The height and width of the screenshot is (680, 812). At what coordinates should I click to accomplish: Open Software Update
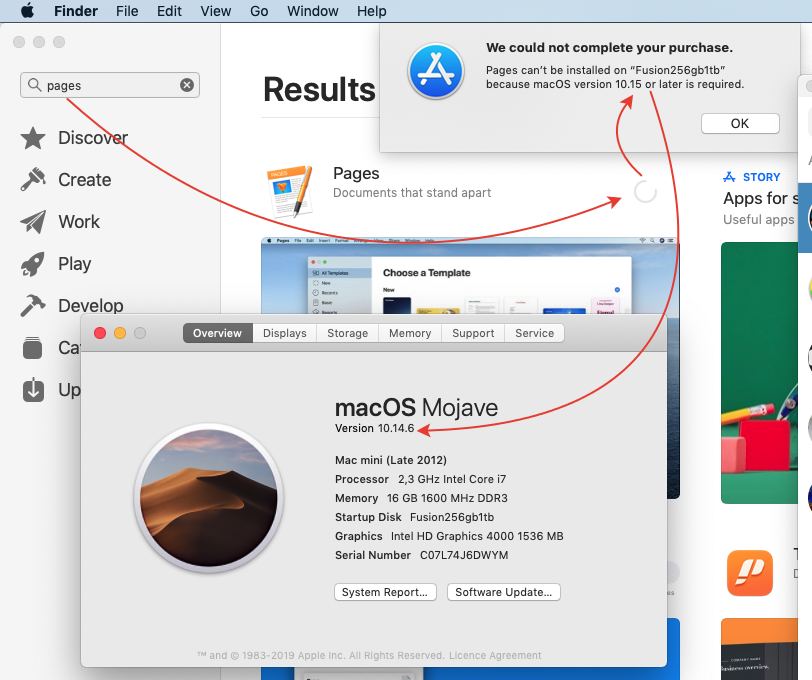504,592
